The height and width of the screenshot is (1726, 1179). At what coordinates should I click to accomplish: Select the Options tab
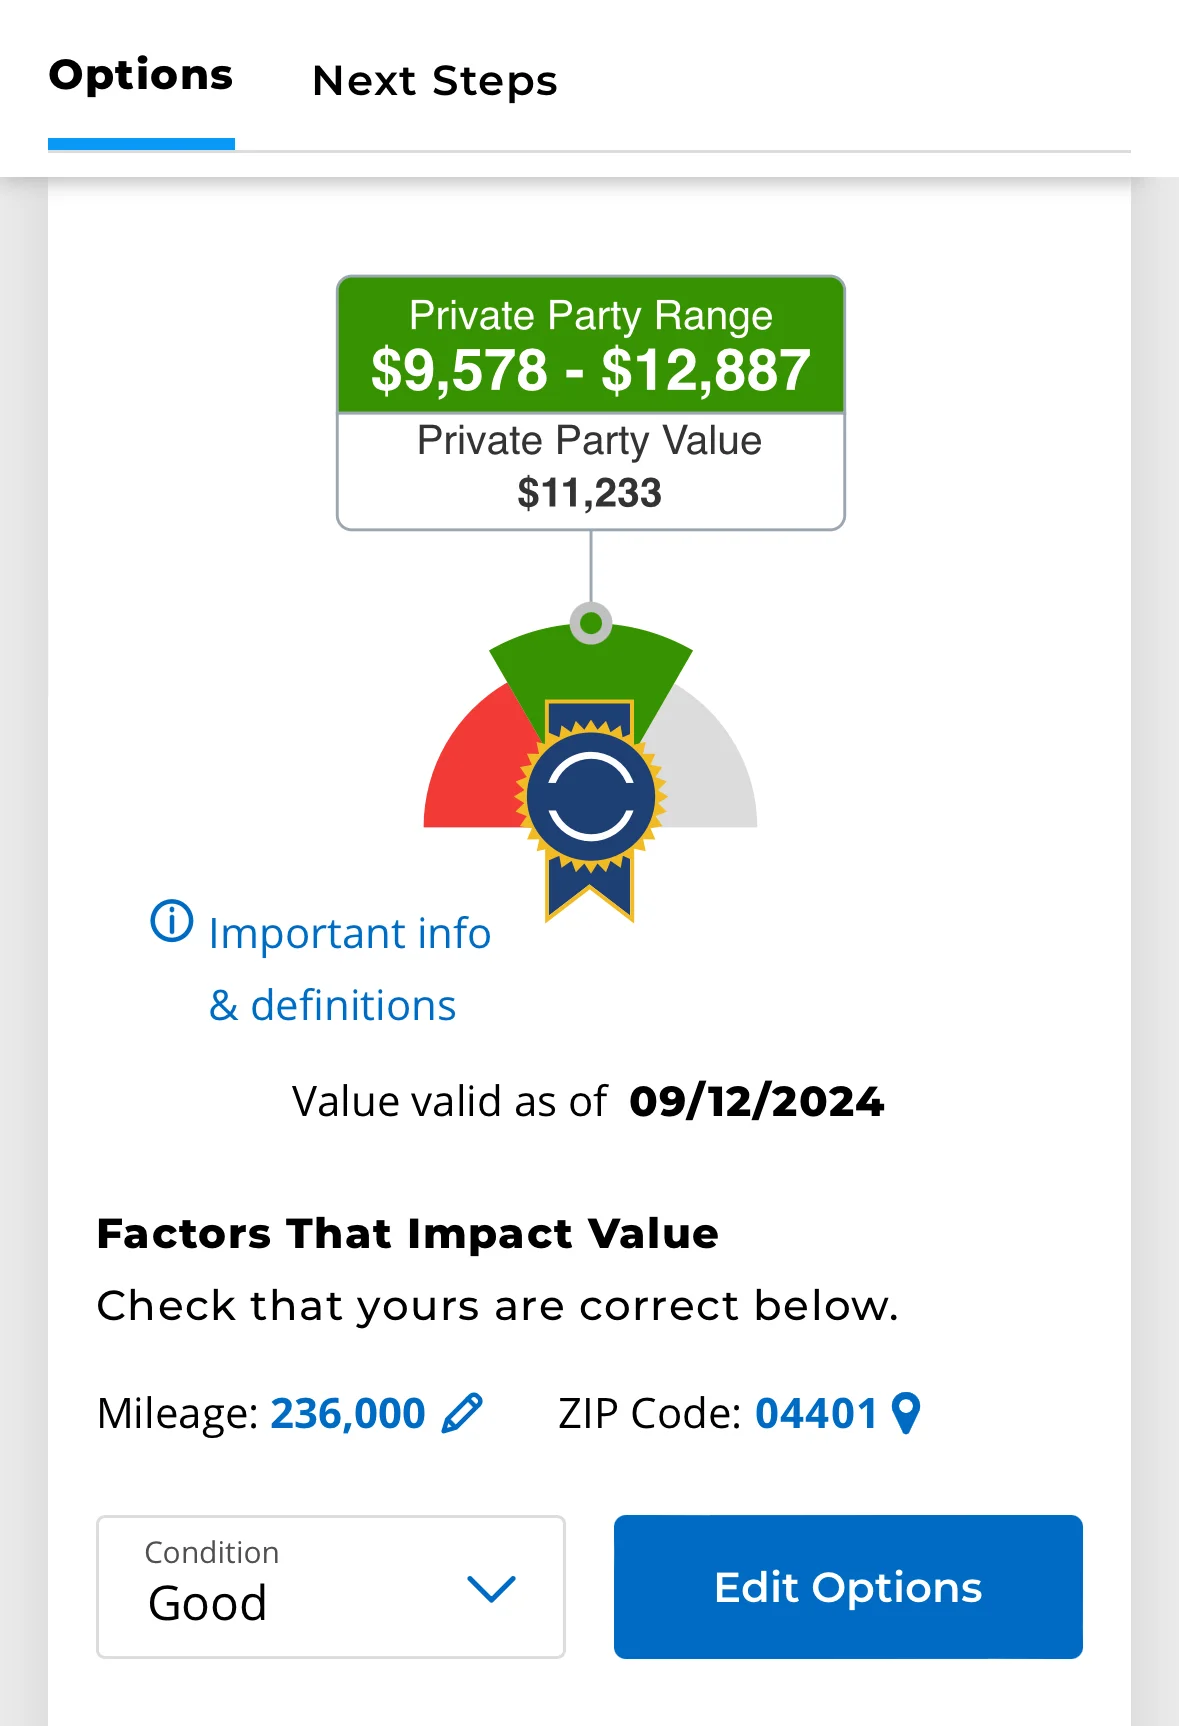(x=141, y=76)
